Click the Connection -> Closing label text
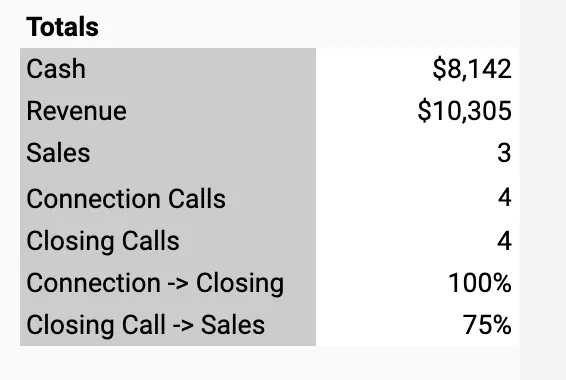Viewport: 566px width, 380px height. point(155,283)
